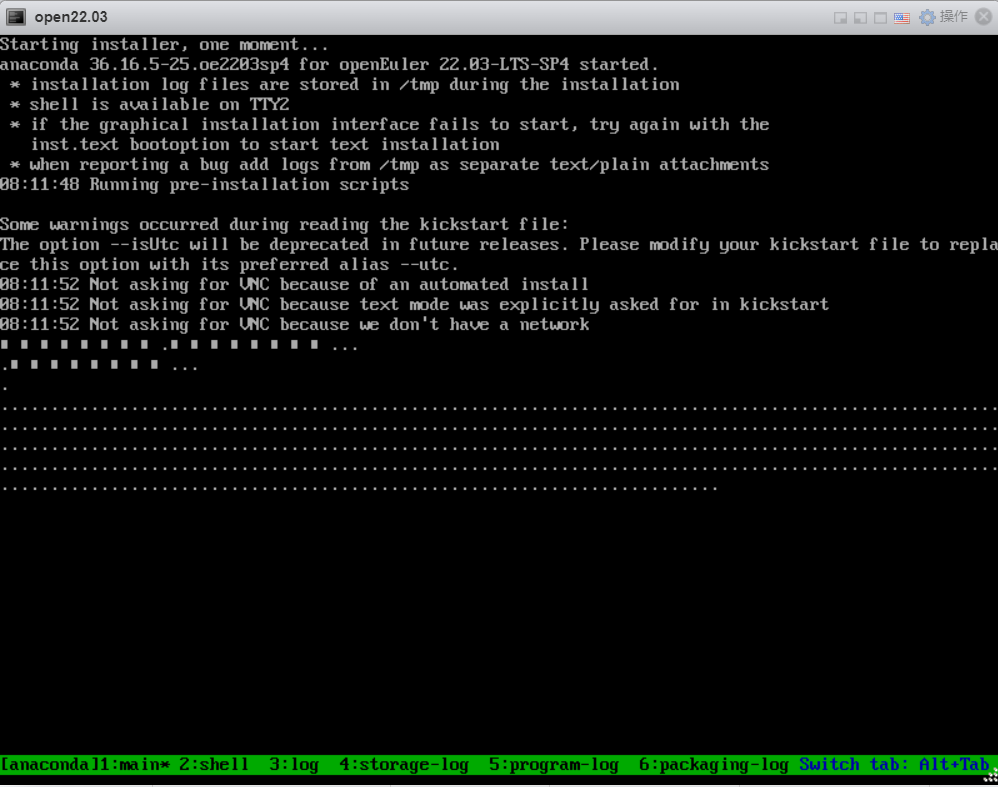Click the blue gear settings icon

coord(927,17)
